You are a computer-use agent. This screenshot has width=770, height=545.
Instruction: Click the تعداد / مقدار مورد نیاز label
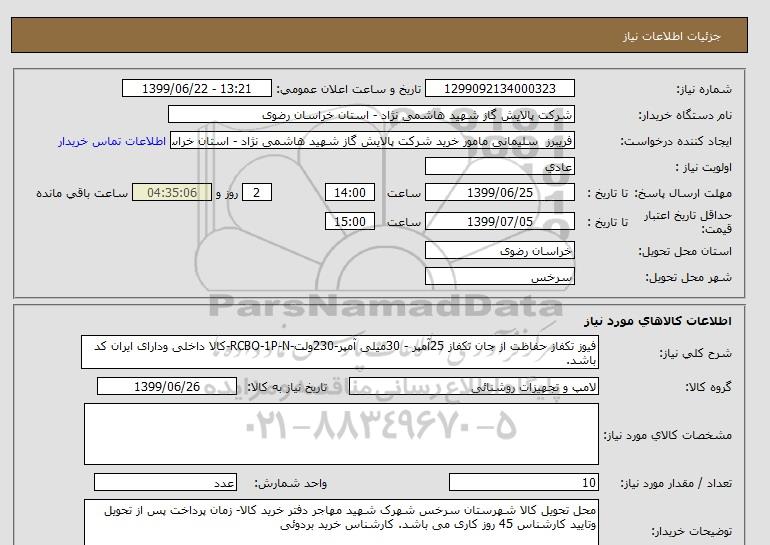coord(676,483)
